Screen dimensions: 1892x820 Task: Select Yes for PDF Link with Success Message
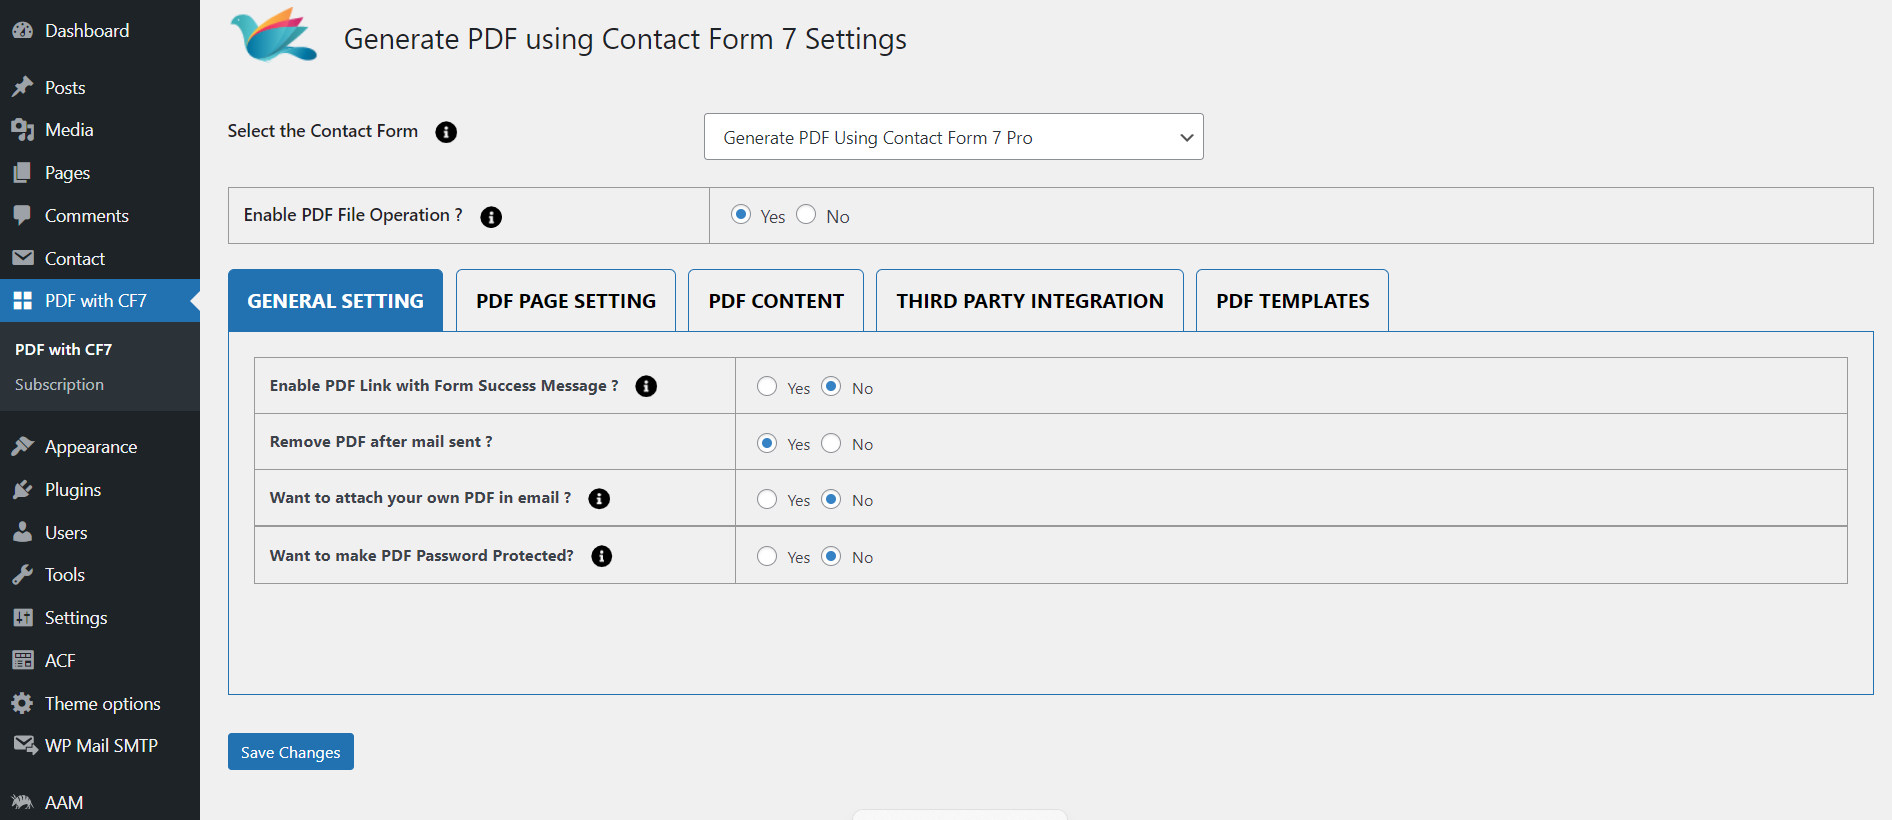point(767,387)
